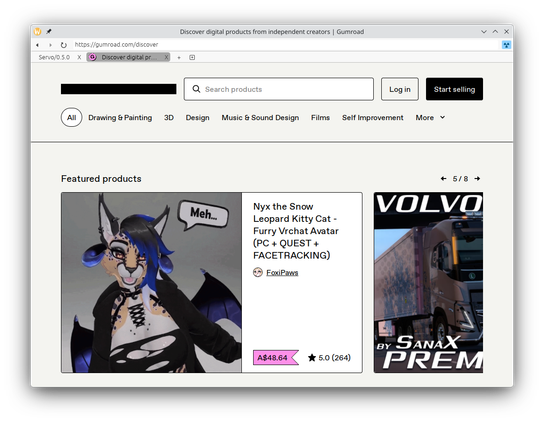The height and width of the screenshot is (423, 544).
Task: Open Nyx the Snow Leopard product title
Action: [296, 231]
